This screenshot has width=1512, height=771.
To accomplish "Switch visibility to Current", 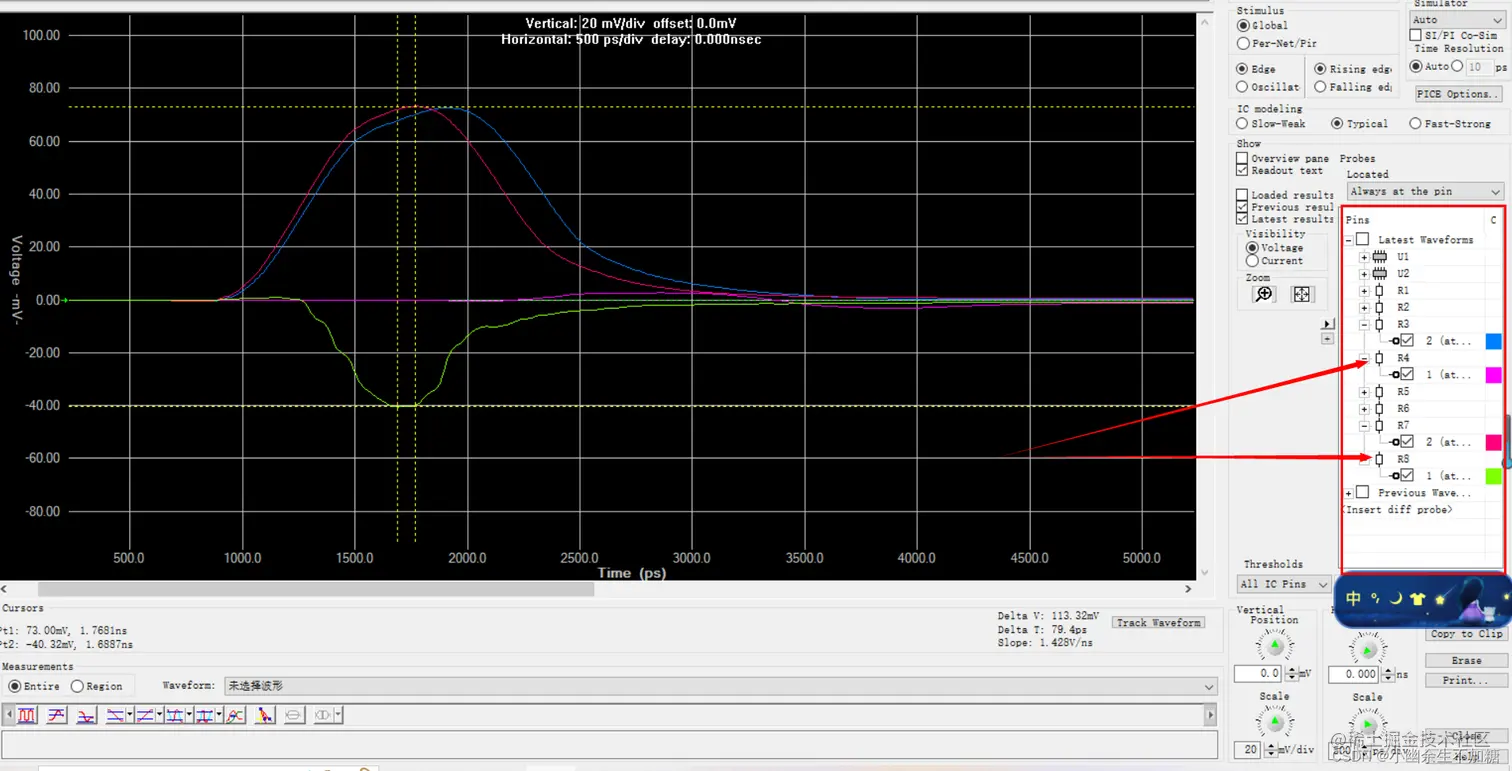I will 1252,261.
